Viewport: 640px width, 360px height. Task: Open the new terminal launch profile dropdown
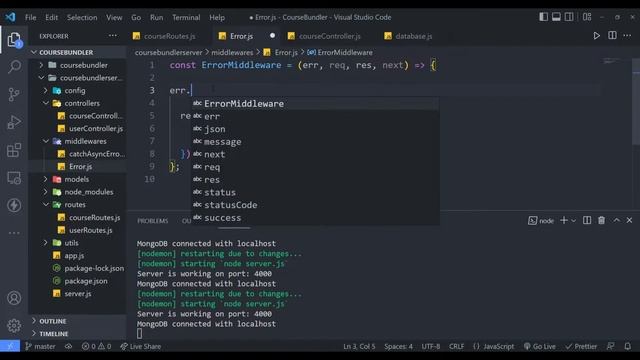coord(573,220)
